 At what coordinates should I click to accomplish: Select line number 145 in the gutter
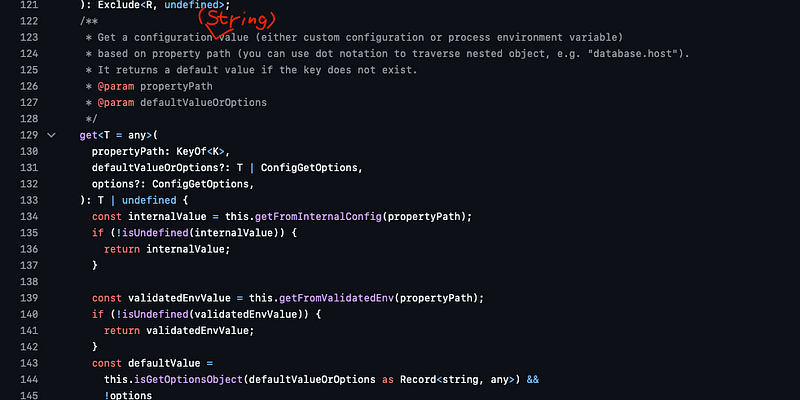coord(29,395)
